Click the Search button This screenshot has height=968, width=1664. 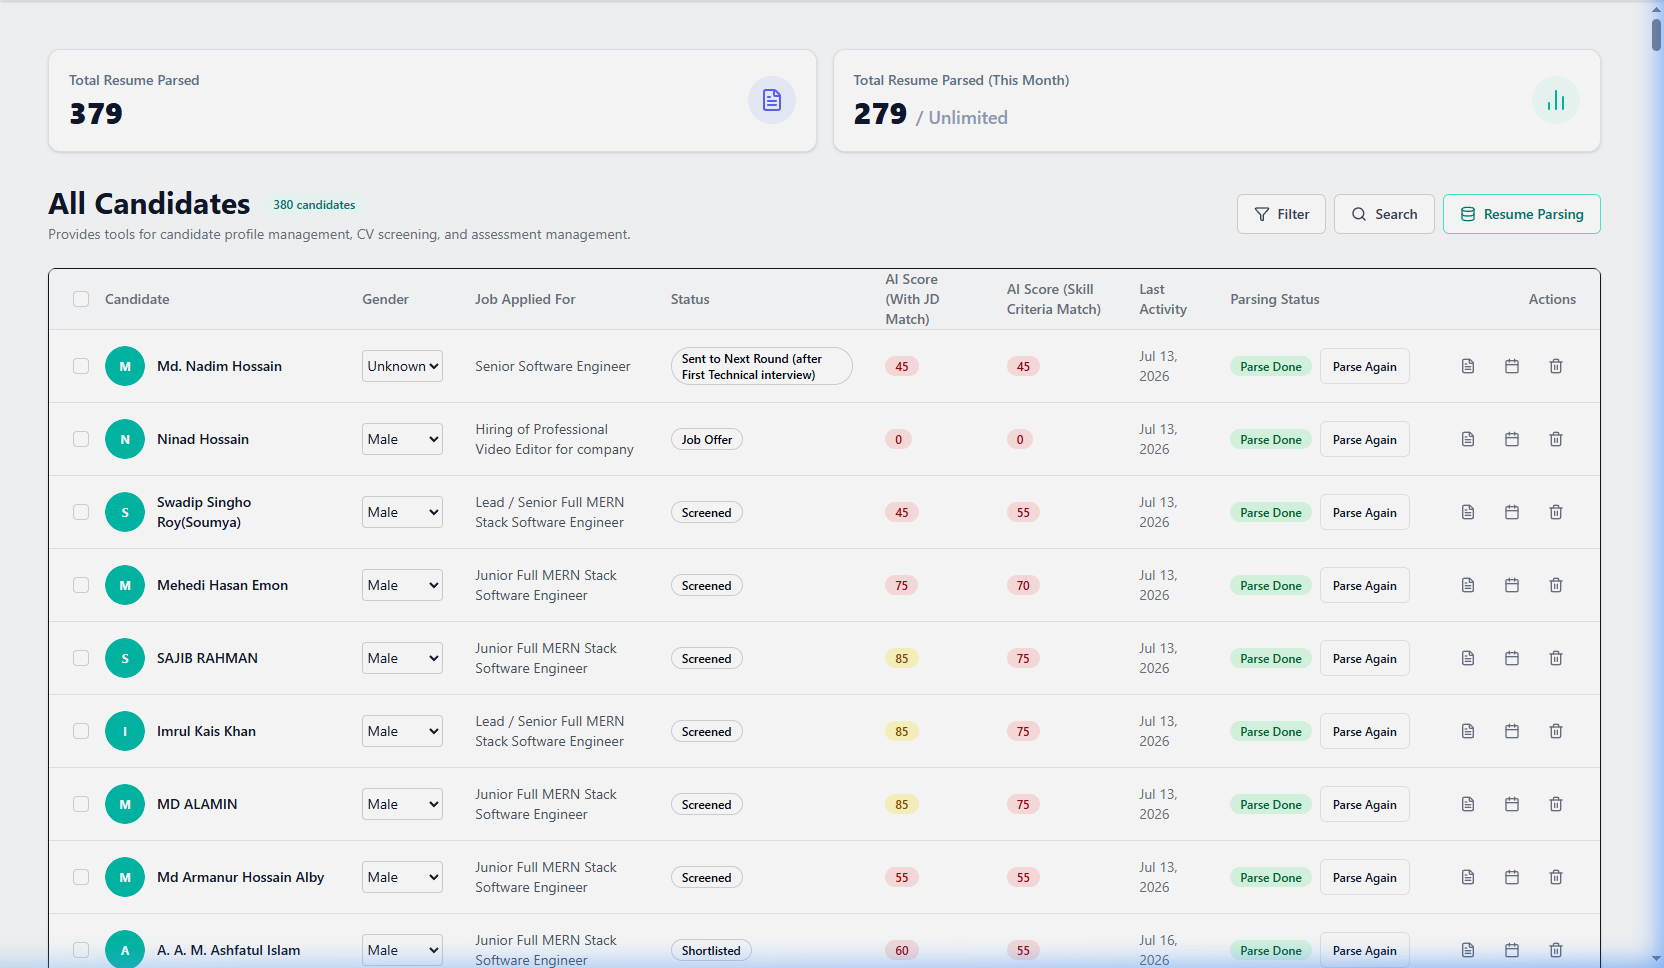(x=1384, y=214)
